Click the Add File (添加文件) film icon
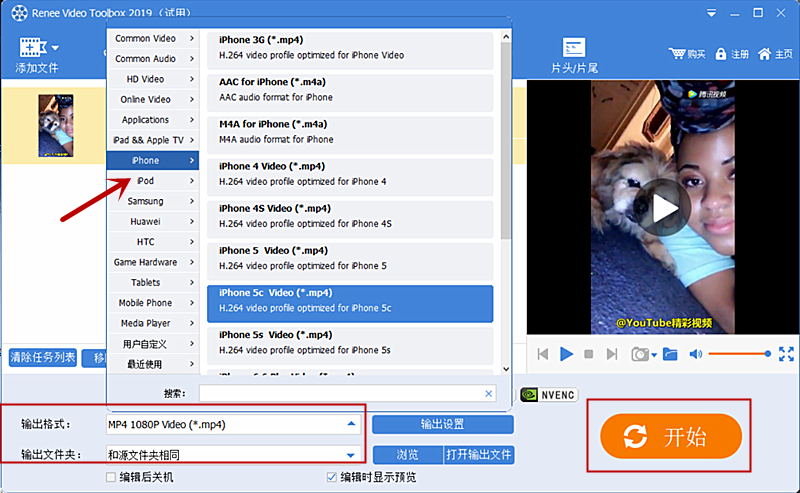The width and height of the screenshot is (800, 493). 33,47
